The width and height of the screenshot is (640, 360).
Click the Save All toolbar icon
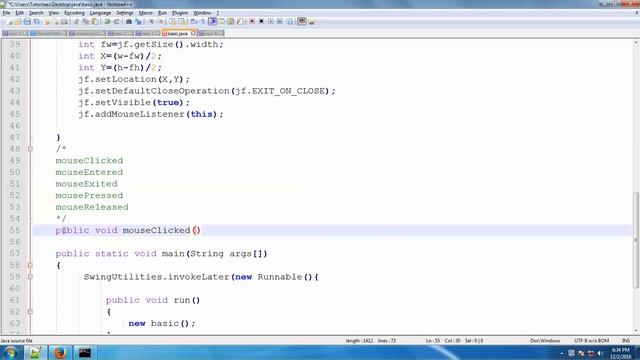coord(36,21)
